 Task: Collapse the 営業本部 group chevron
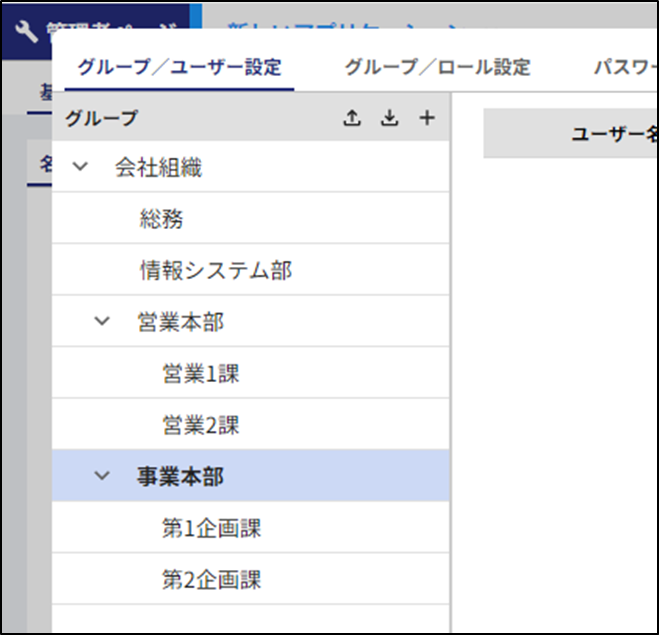pos(102,322)
